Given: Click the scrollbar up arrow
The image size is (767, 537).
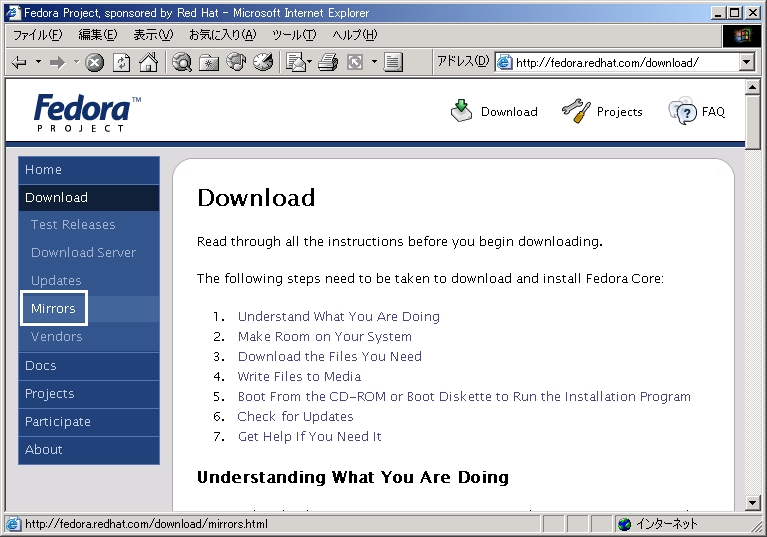Looking at the screenshot, I should point(752,88).
